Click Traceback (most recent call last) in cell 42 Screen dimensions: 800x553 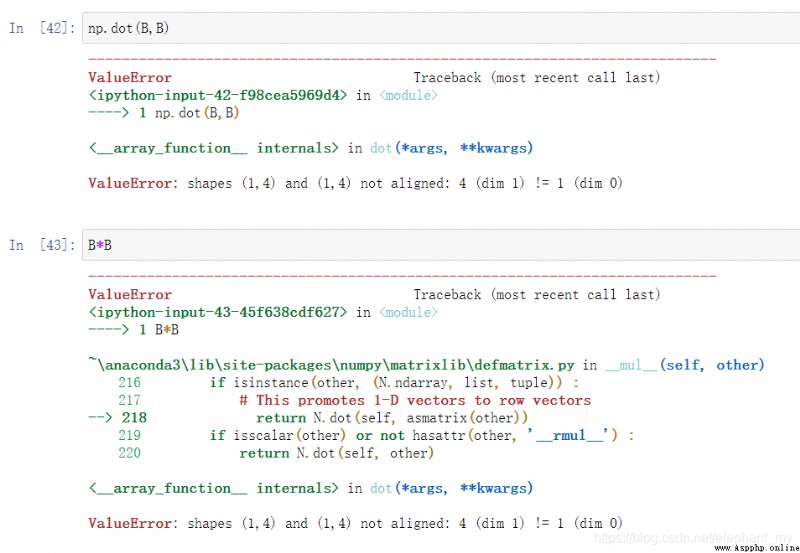click(537, 78)
